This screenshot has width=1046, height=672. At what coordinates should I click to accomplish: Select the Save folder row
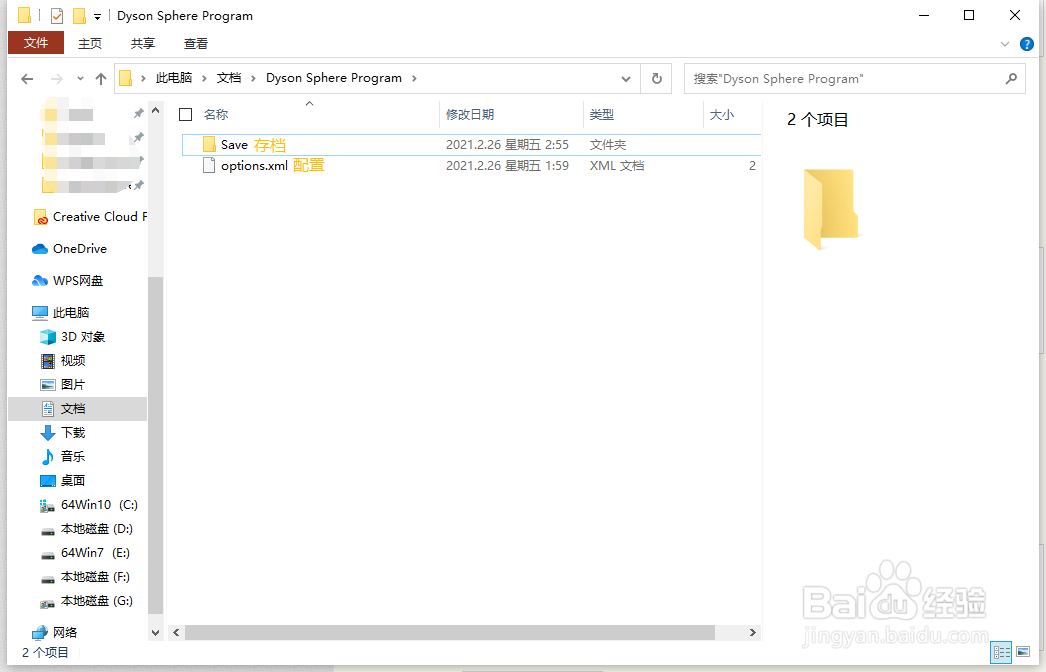(x=471, y=145)
